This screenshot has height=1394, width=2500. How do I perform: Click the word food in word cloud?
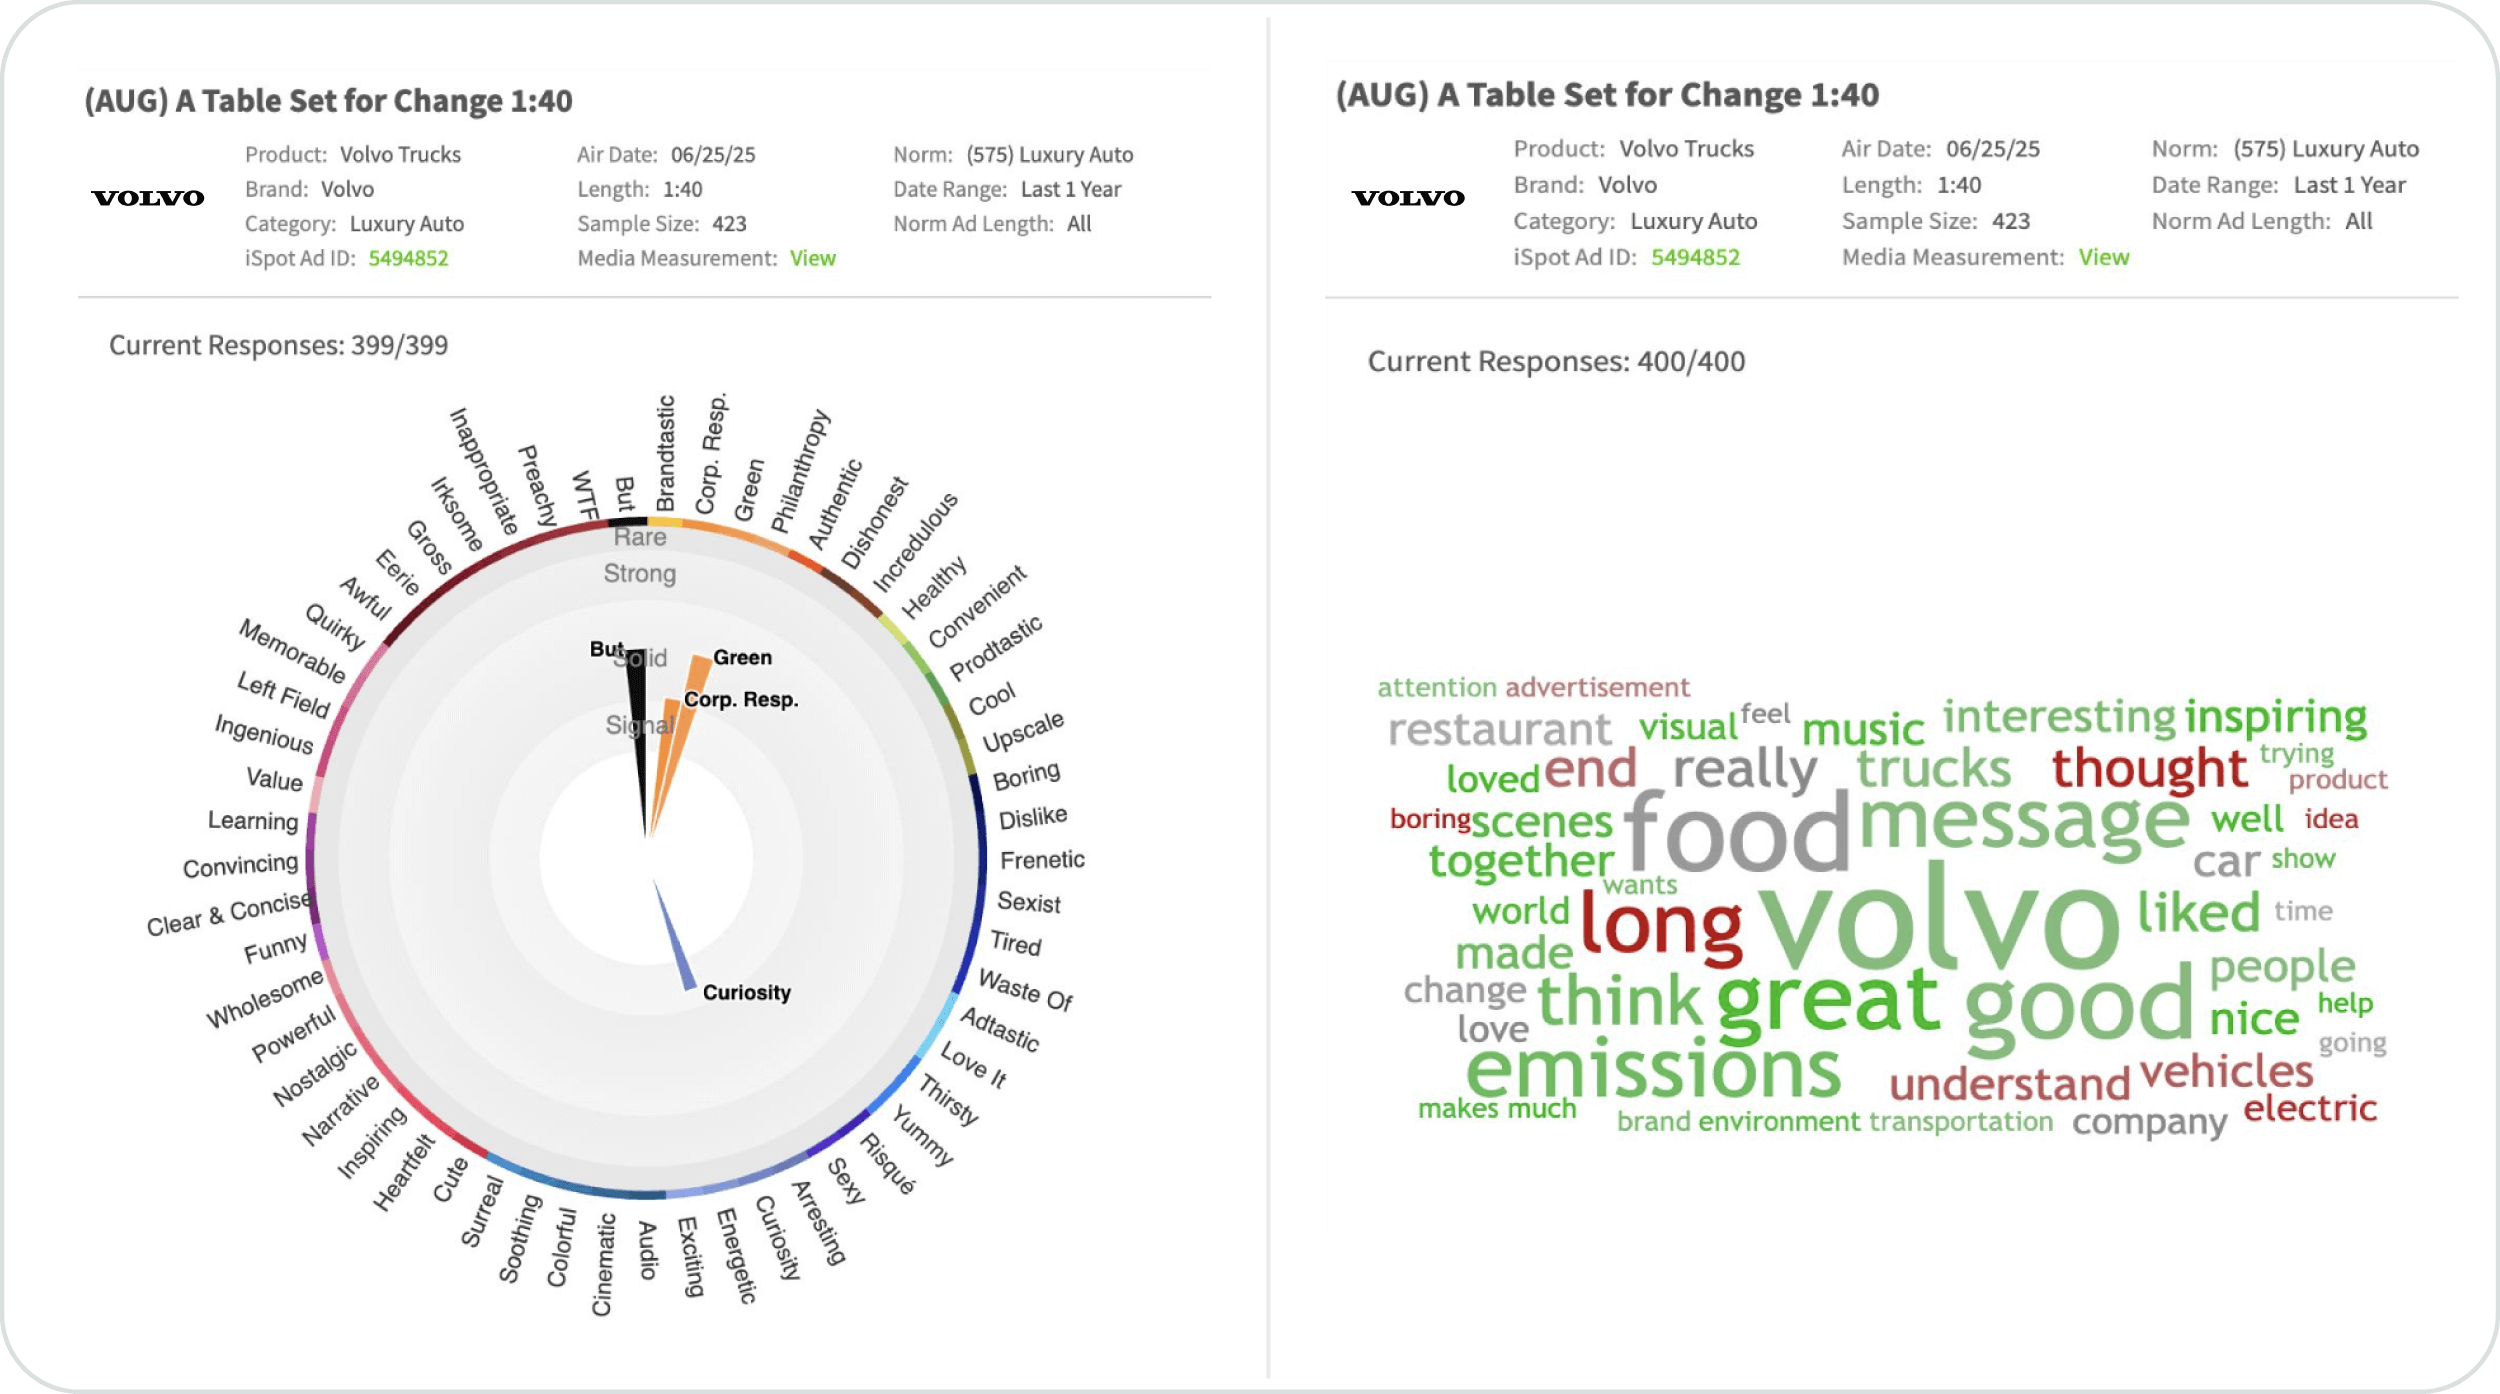pyautogui.click(x=1738, y=830)
